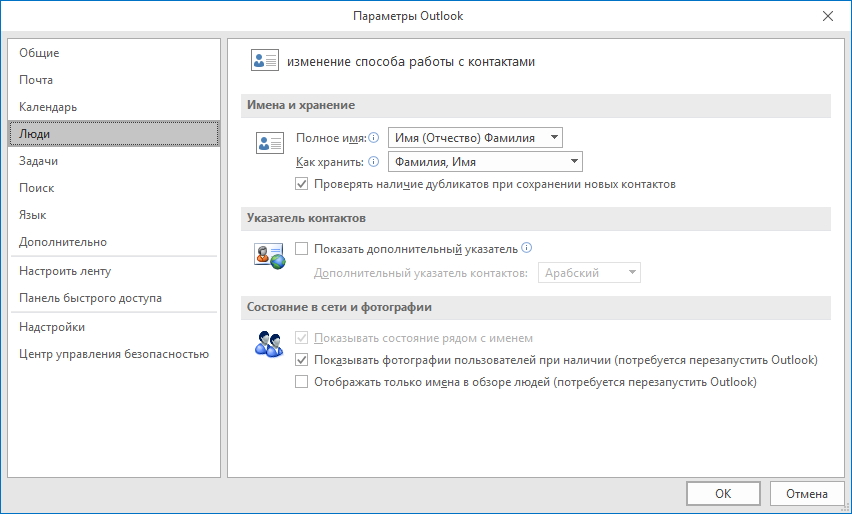Click the Указатель контактов section heading
Image resolution: width=852 pixels, height=514 pixels.
tap(306, 218)
